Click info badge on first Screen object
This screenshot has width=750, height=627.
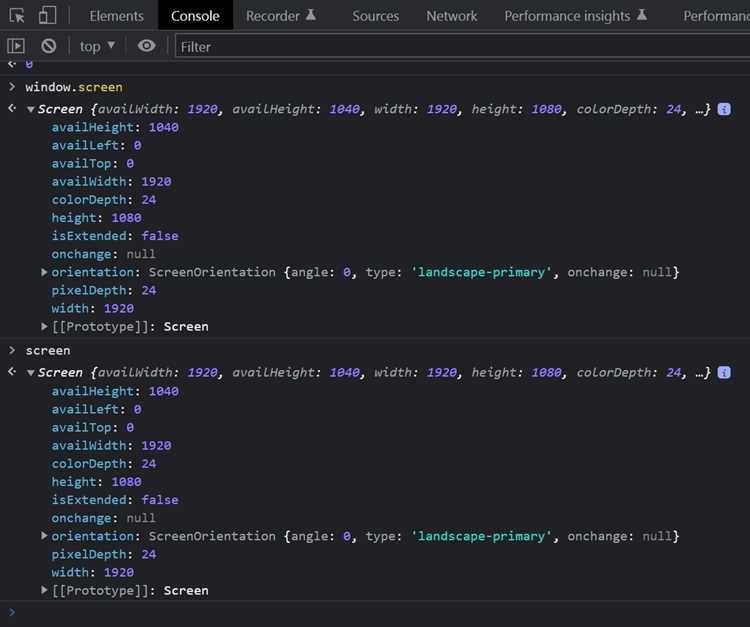pyautogui.click(x=724, y=109)
